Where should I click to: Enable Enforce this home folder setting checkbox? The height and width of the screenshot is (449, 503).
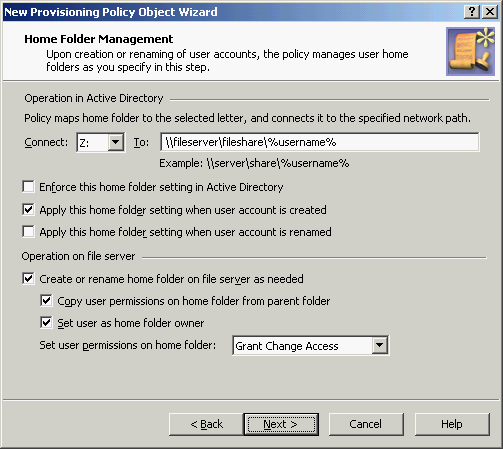coord(28,187)
